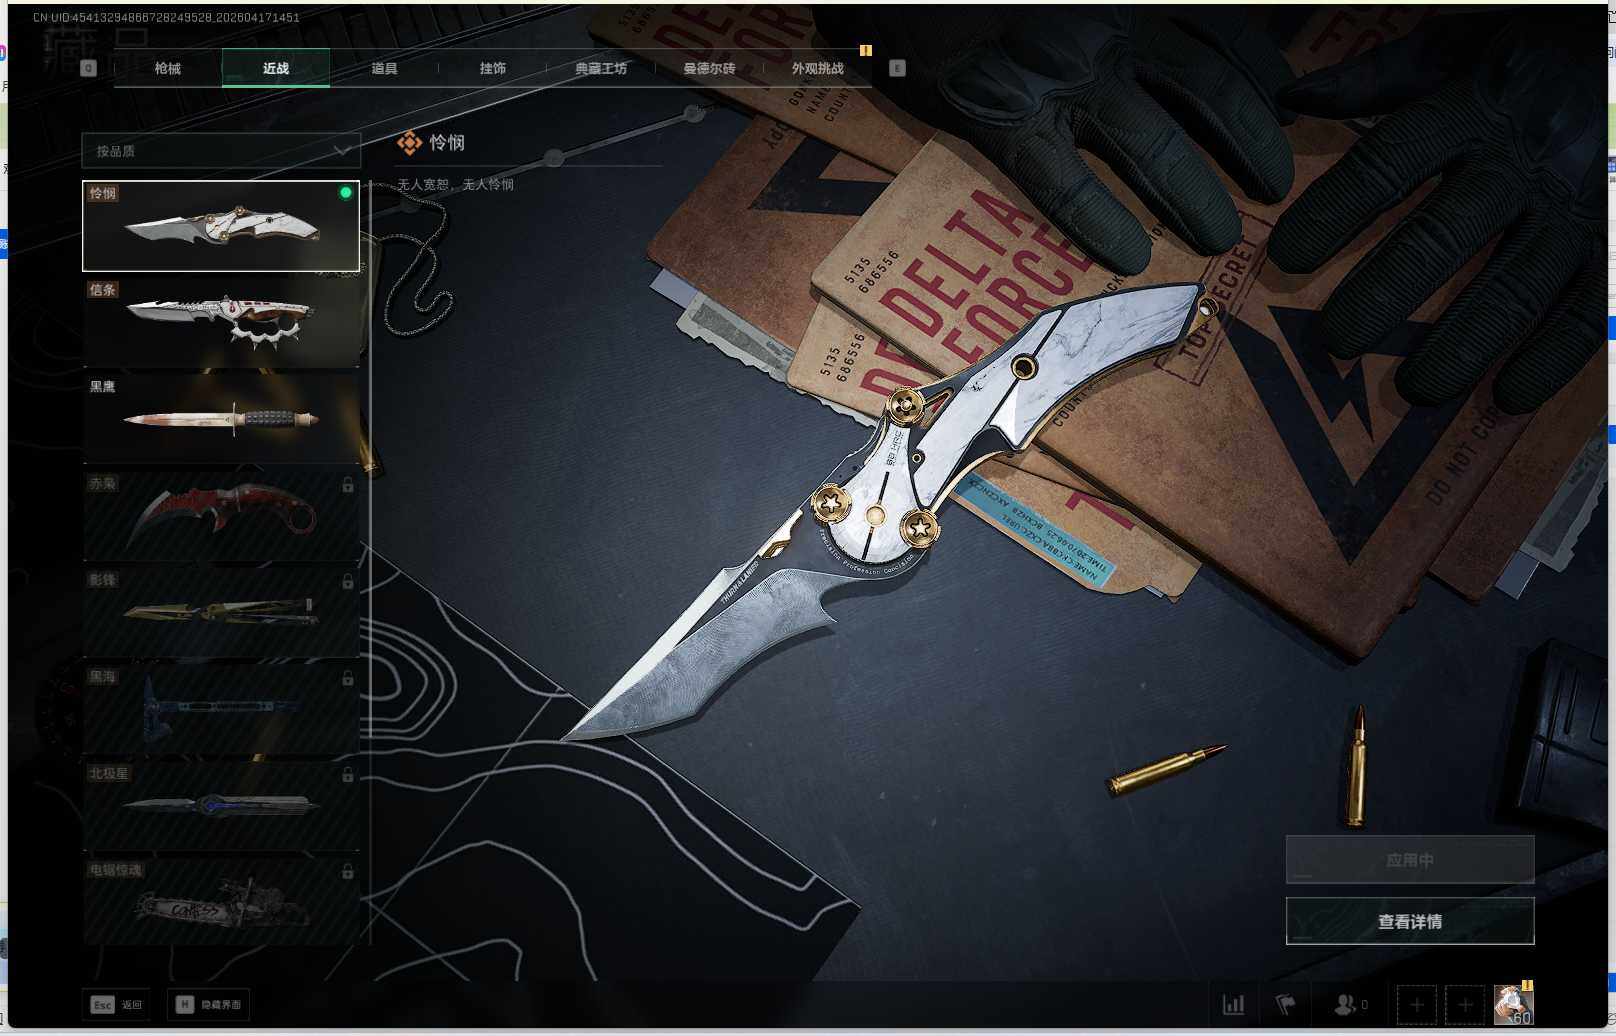Open the 典藏工坊 tab

(601, 68)
